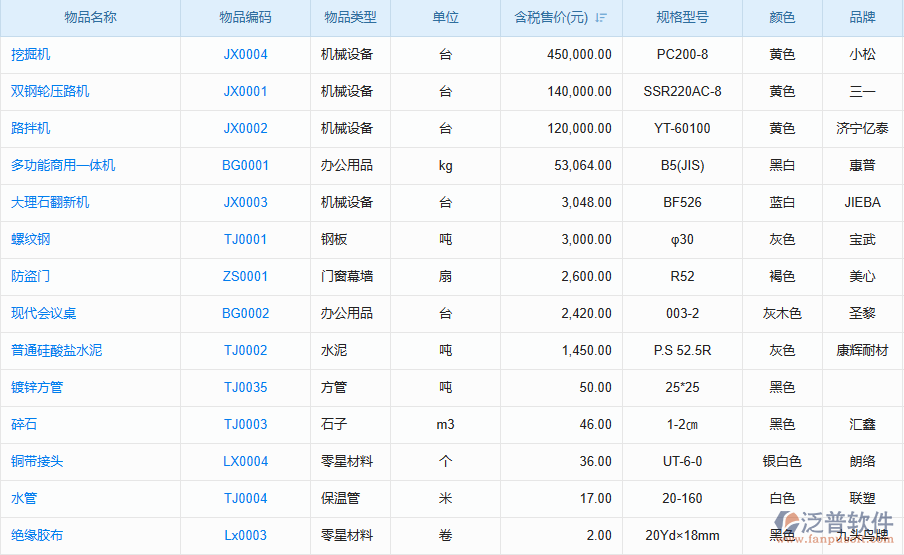This screenshot has width=904, height=555.
Task: Open the 挖掘机 item link
Action: click(x=31, y=55)
